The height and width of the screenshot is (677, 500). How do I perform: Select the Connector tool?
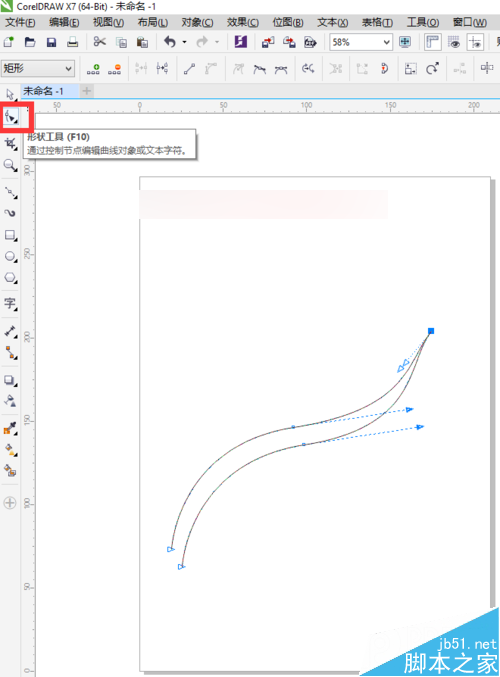click(x=10, y=353)
